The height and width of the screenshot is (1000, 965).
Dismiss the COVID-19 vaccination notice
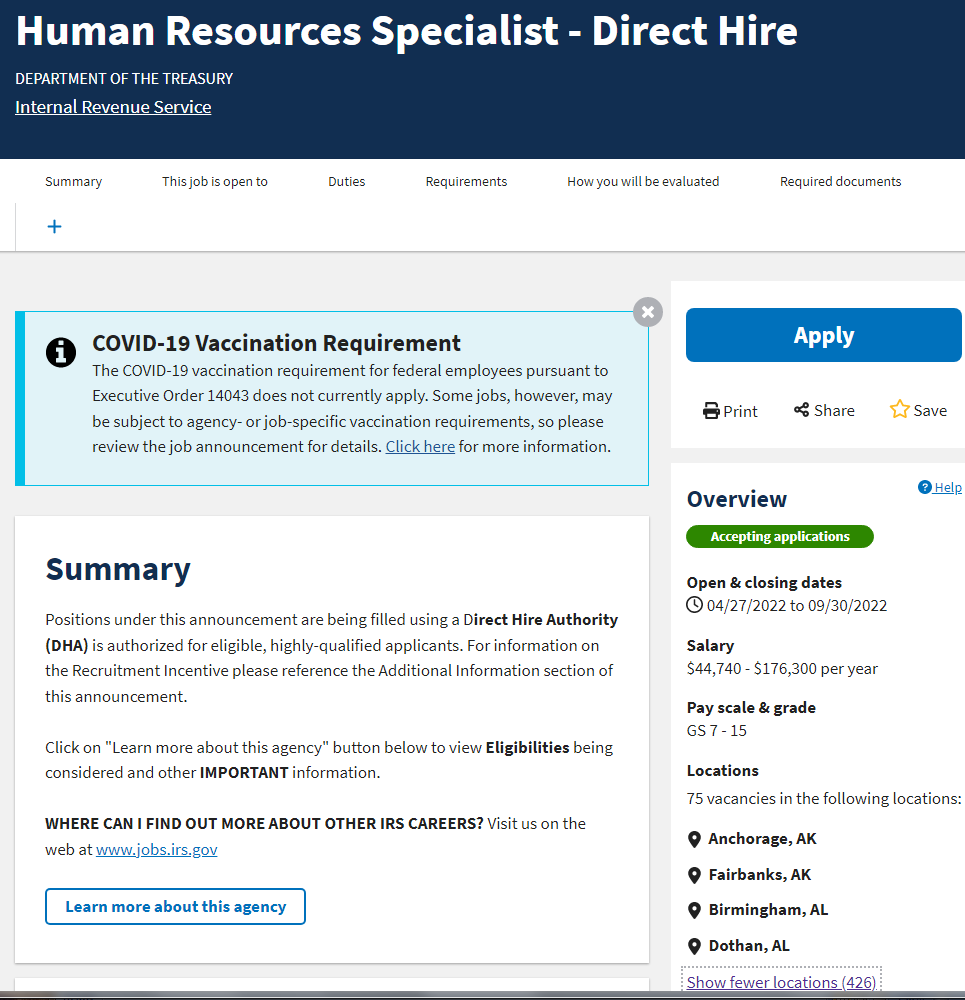pos(648,312)
